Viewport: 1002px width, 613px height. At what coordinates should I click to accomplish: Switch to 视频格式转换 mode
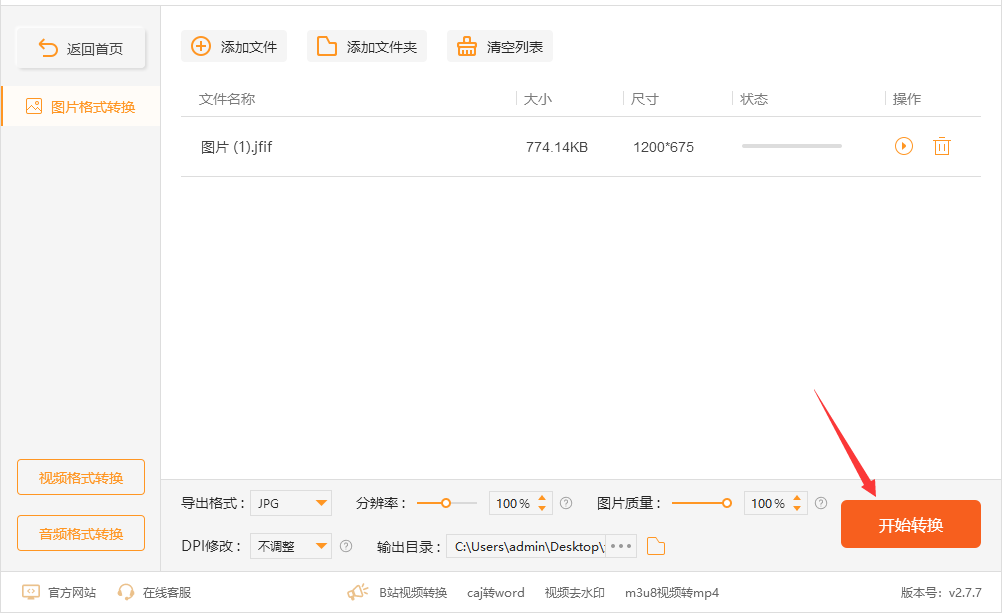pyautogui.click(x=81, y=477)
